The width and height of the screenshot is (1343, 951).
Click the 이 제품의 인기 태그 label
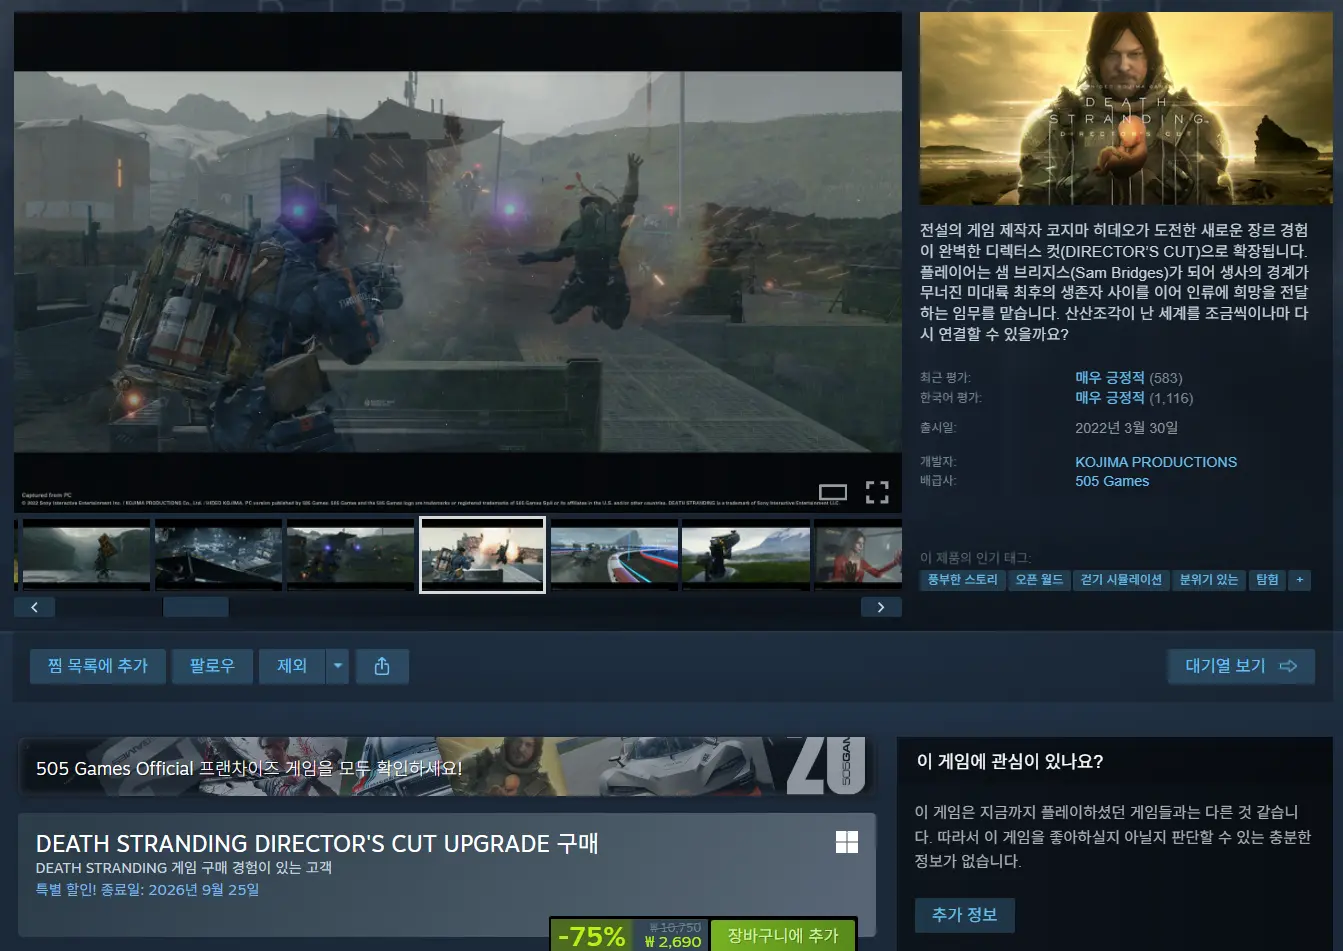(x=975, y=558)
